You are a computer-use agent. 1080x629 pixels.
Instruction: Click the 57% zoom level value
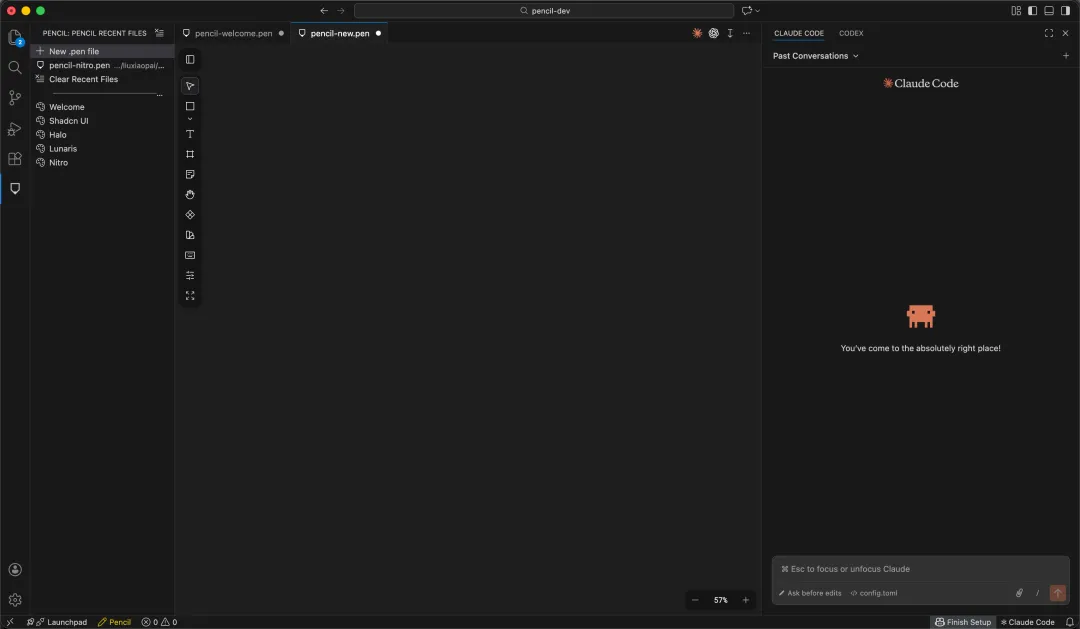pos(720,600)
